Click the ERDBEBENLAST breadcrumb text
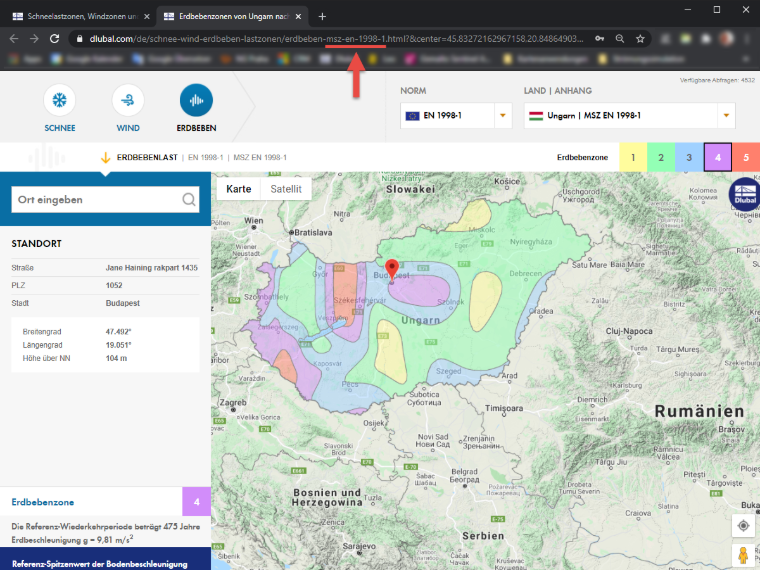Viewport: 760px width, 570px height. (147, 158)
